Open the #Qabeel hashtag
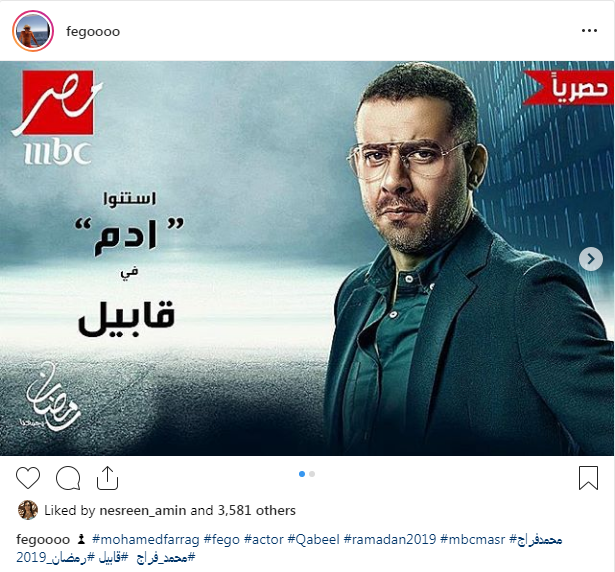Image resolution: width=615 pixels, height=572 pixels. click(313, 539)
